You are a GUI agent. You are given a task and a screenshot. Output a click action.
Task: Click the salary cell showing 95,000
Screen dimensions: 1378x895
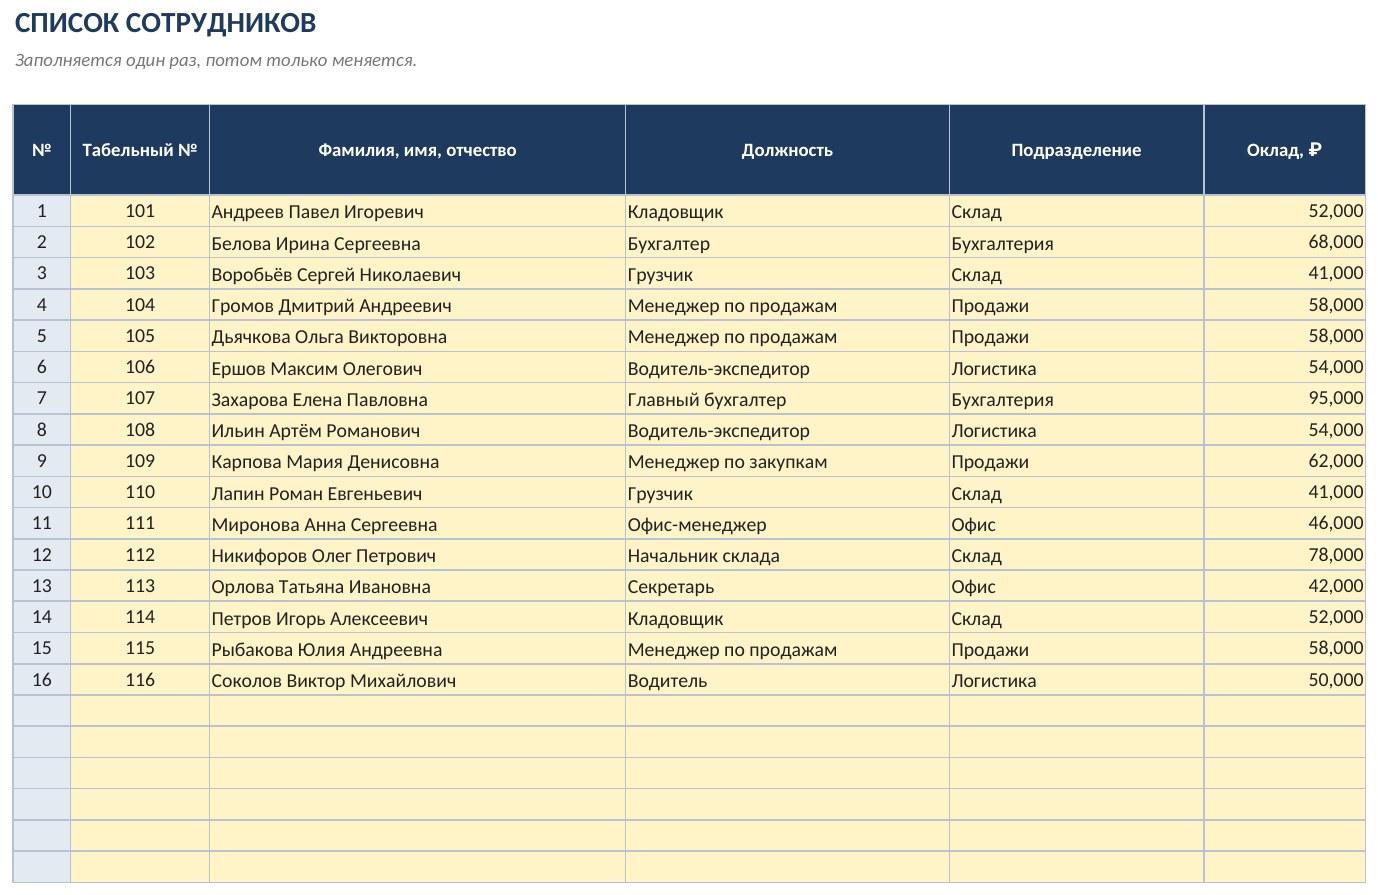point(1284,399)
